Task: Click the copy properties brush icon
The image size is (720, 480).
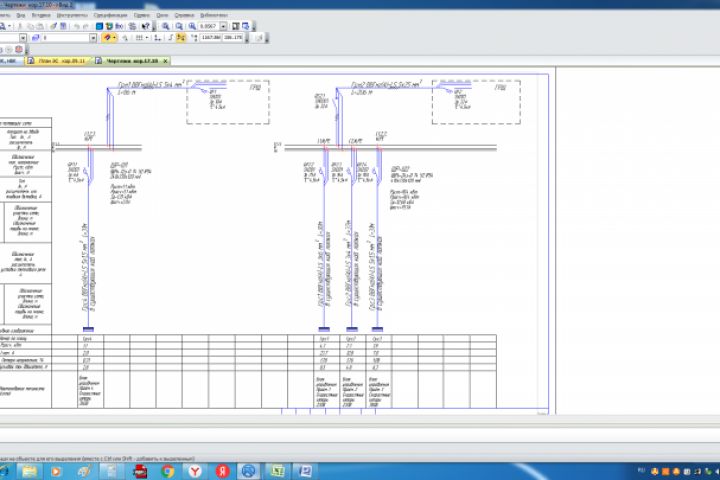Action: (x=53, y=26)
